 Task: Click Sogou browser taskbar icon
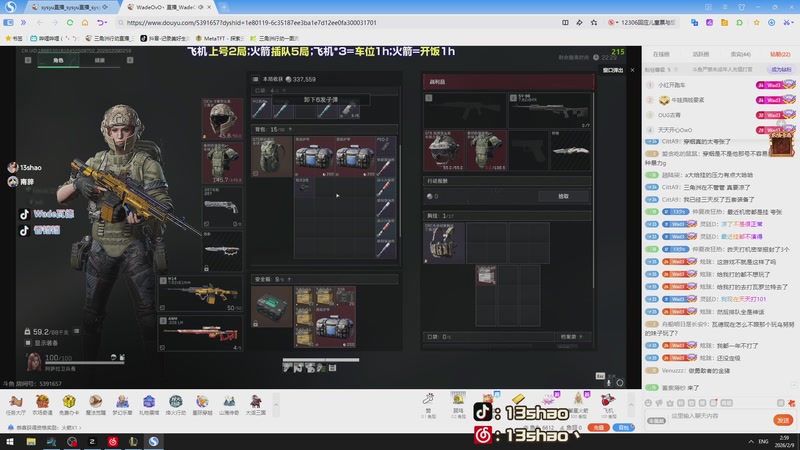pos(154,442)
